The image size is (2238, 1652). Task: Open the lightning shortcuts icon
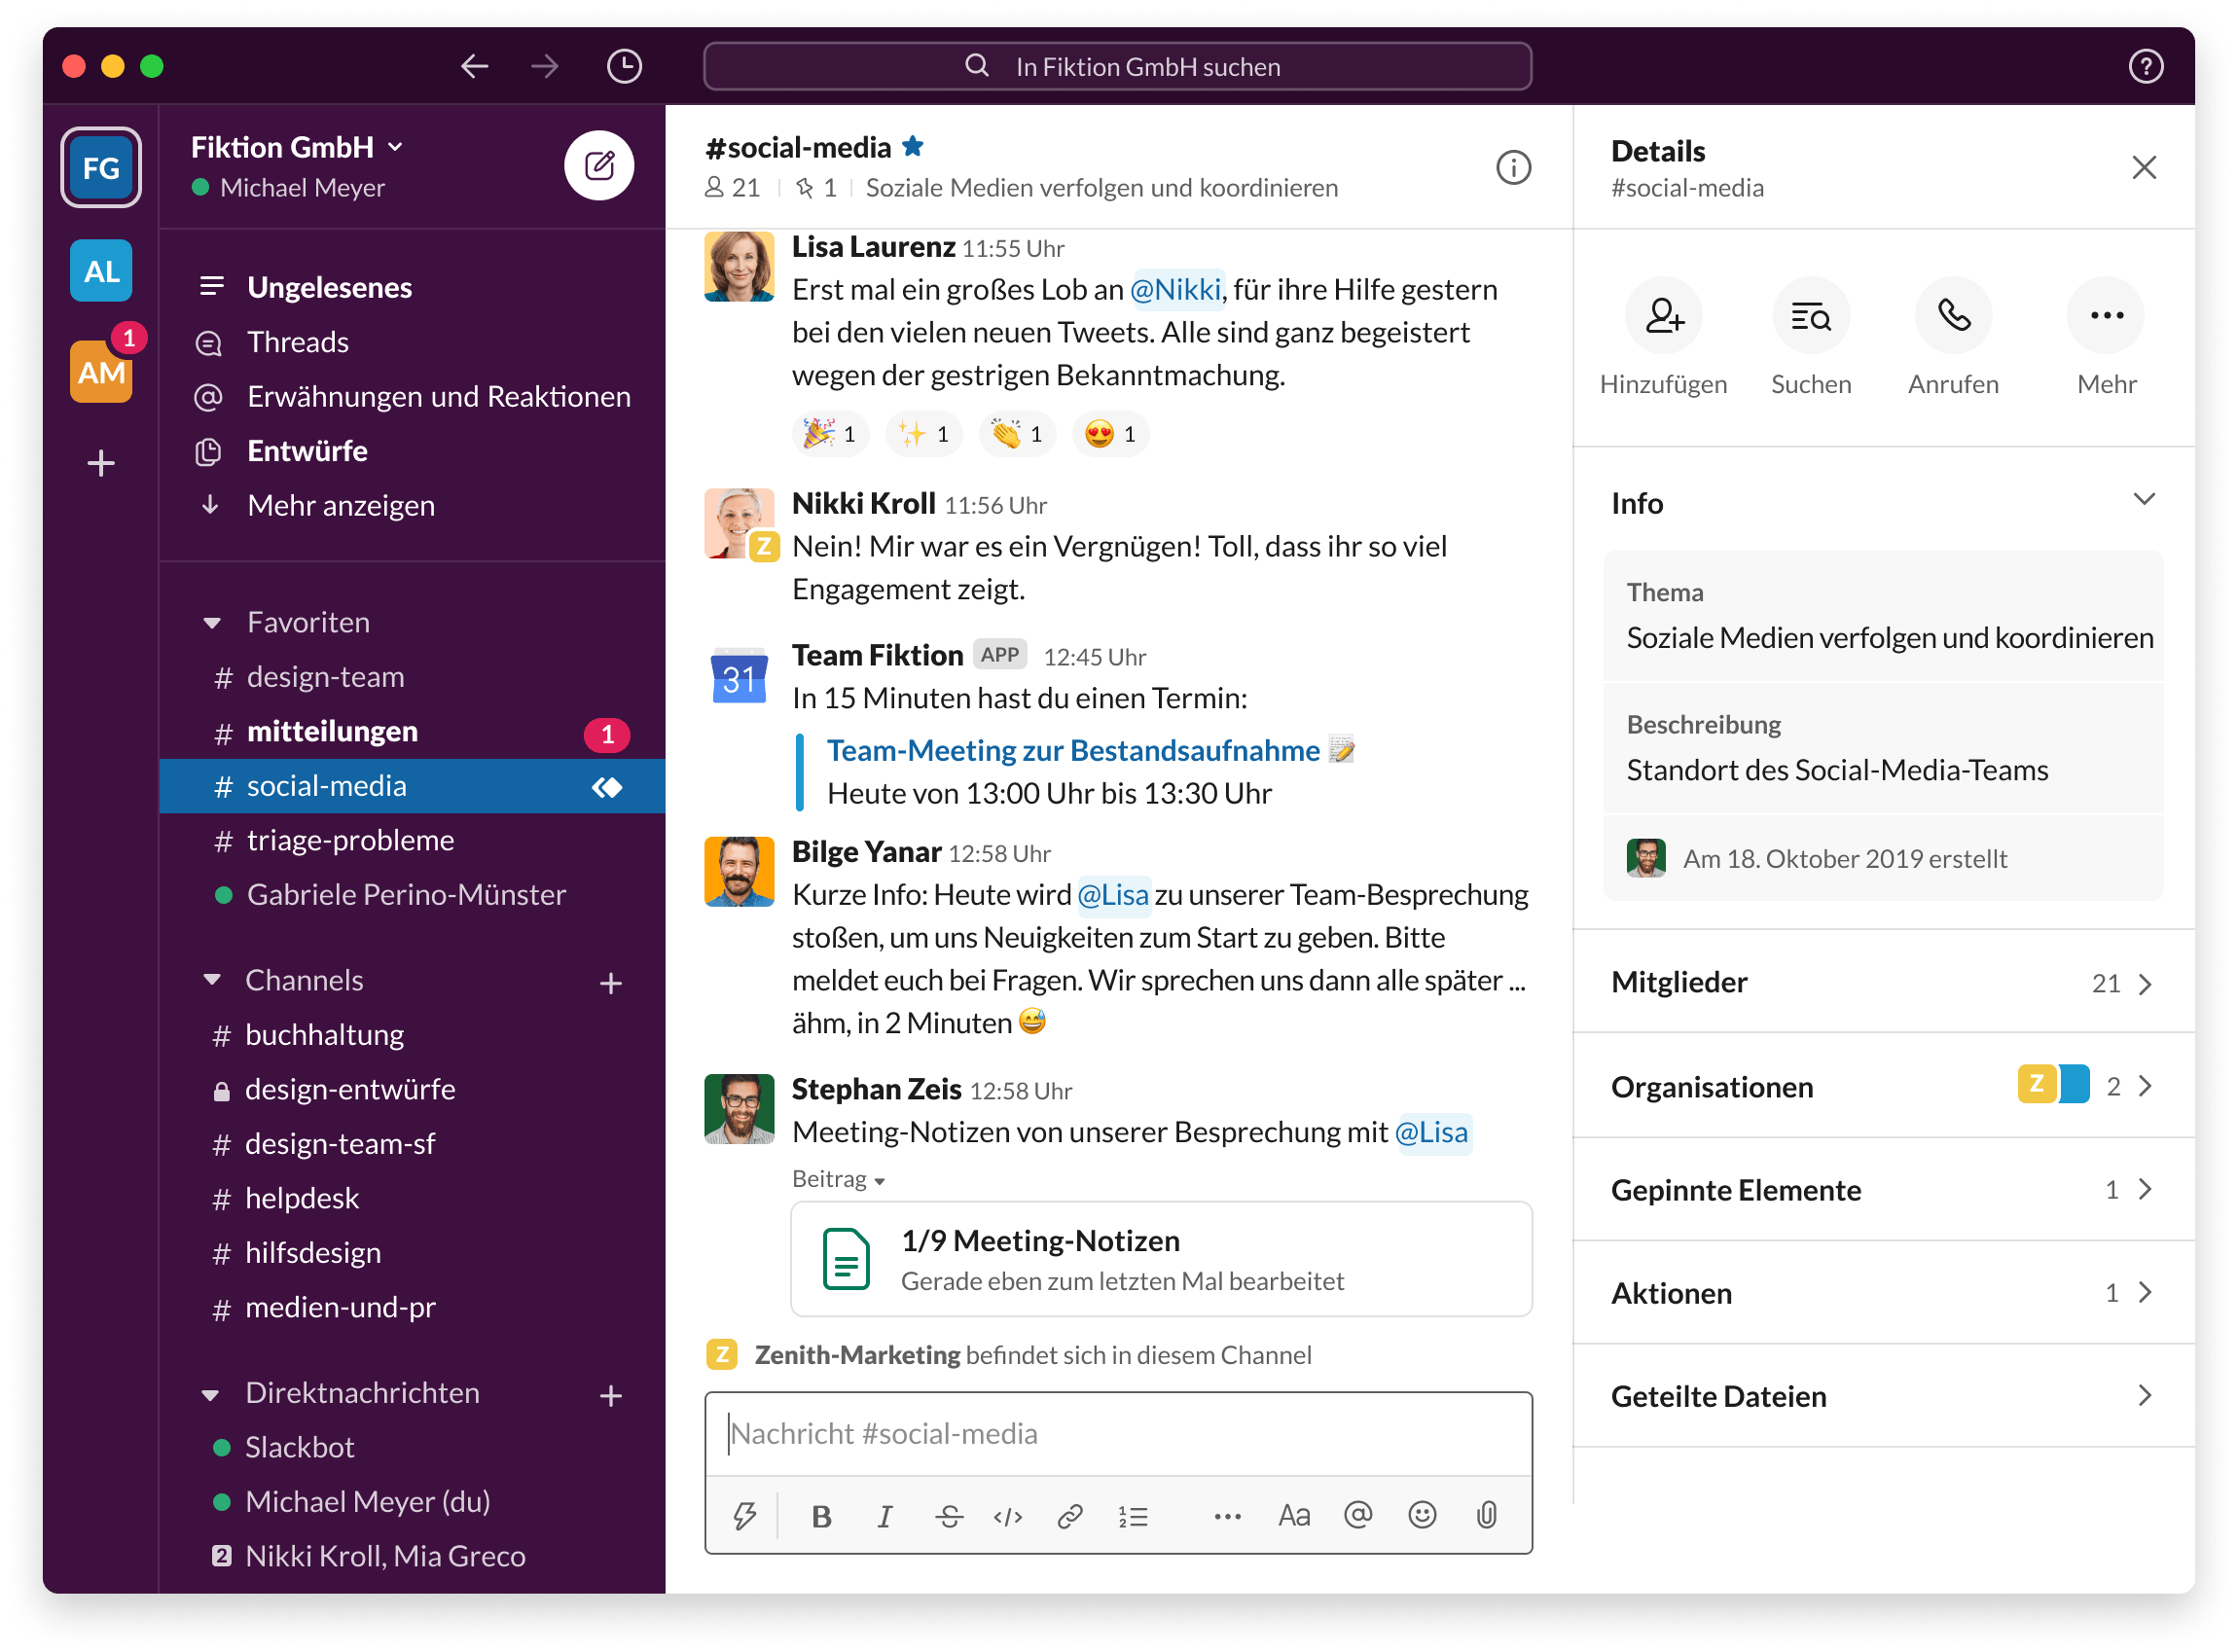click(744, 1516)
